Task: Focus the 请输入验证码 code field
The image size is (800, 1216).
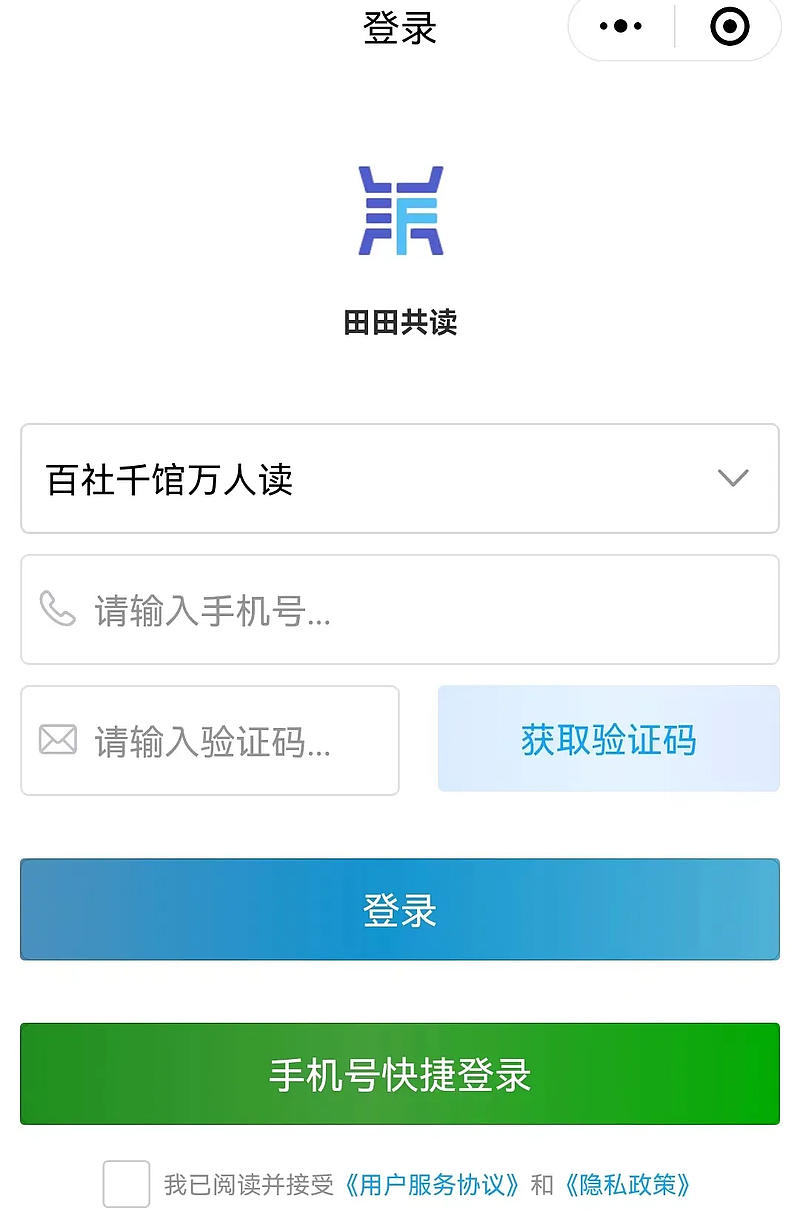Action: point(230,741)
